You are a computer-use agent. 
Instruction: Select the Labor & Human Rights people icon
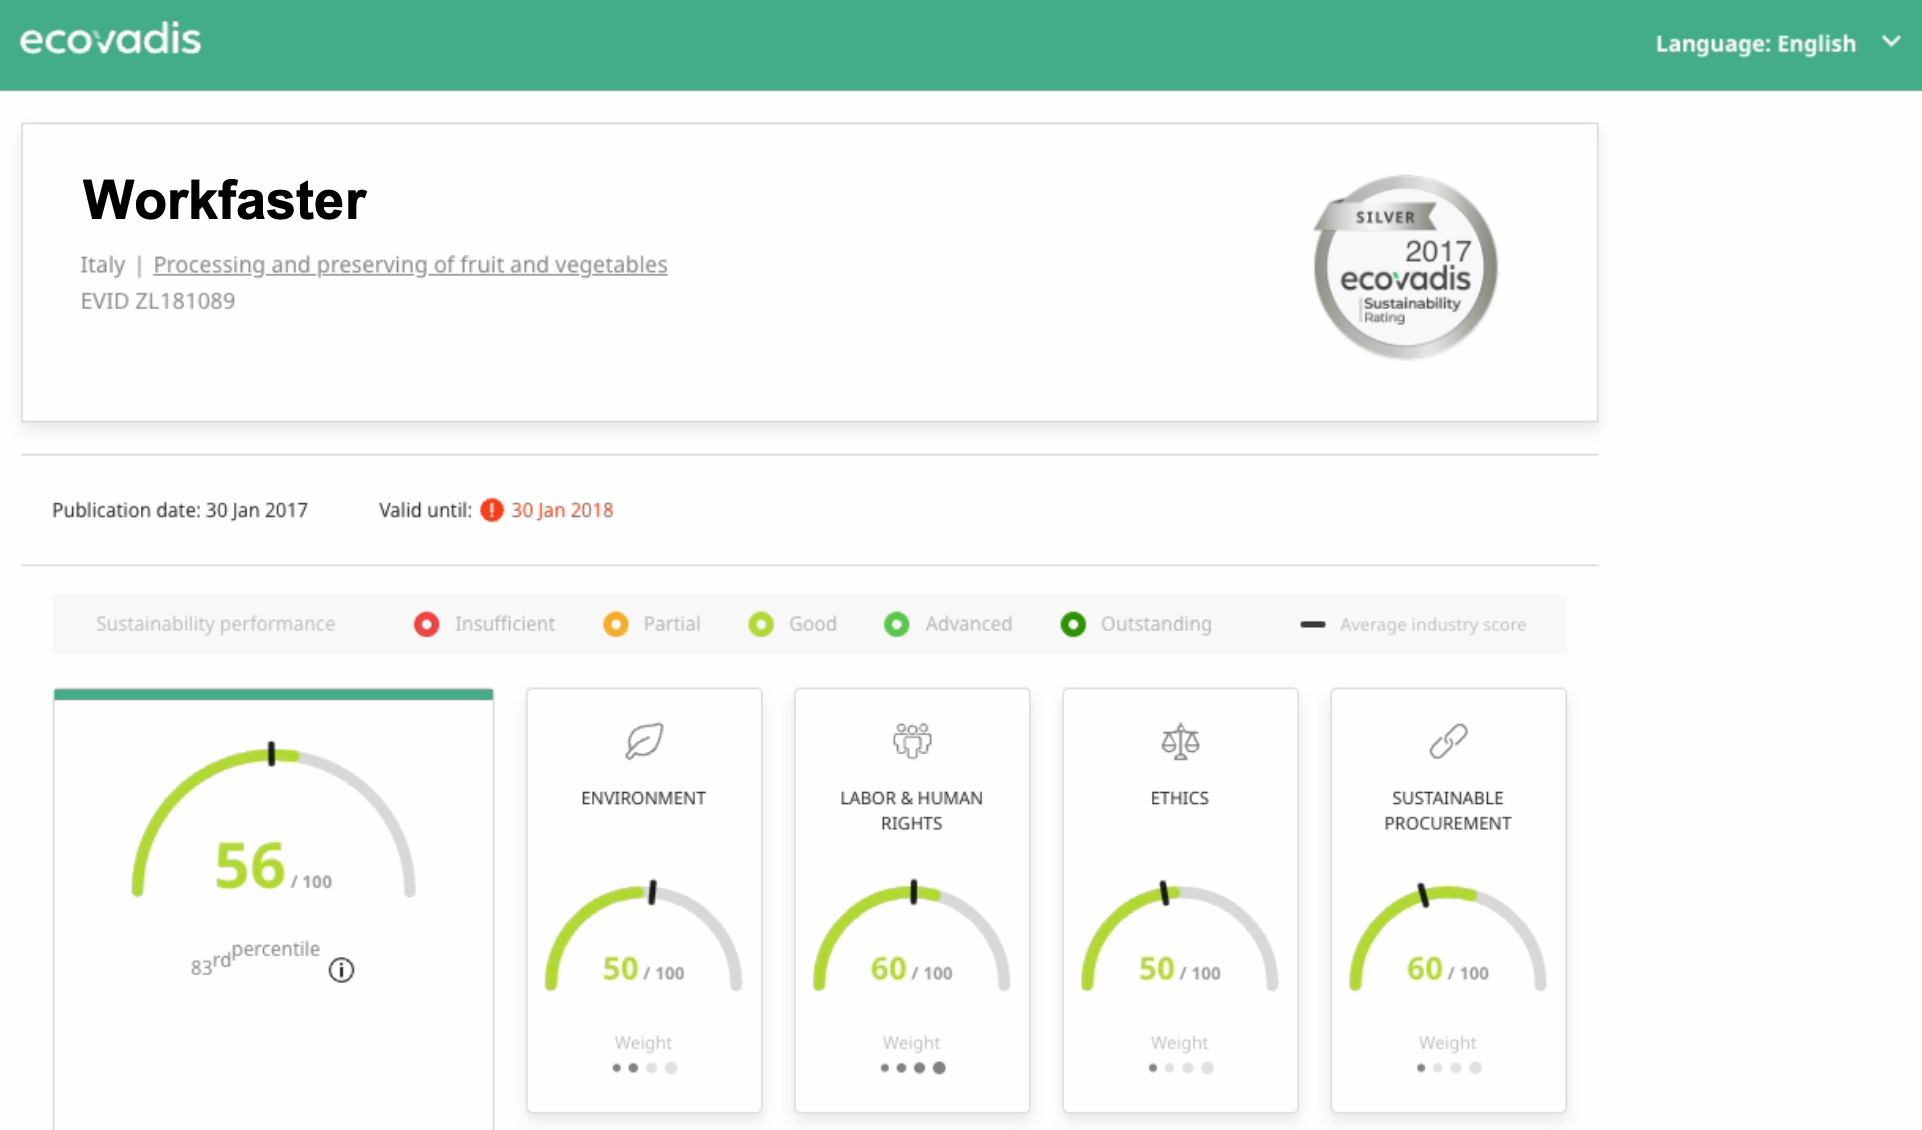coord(912,741)
